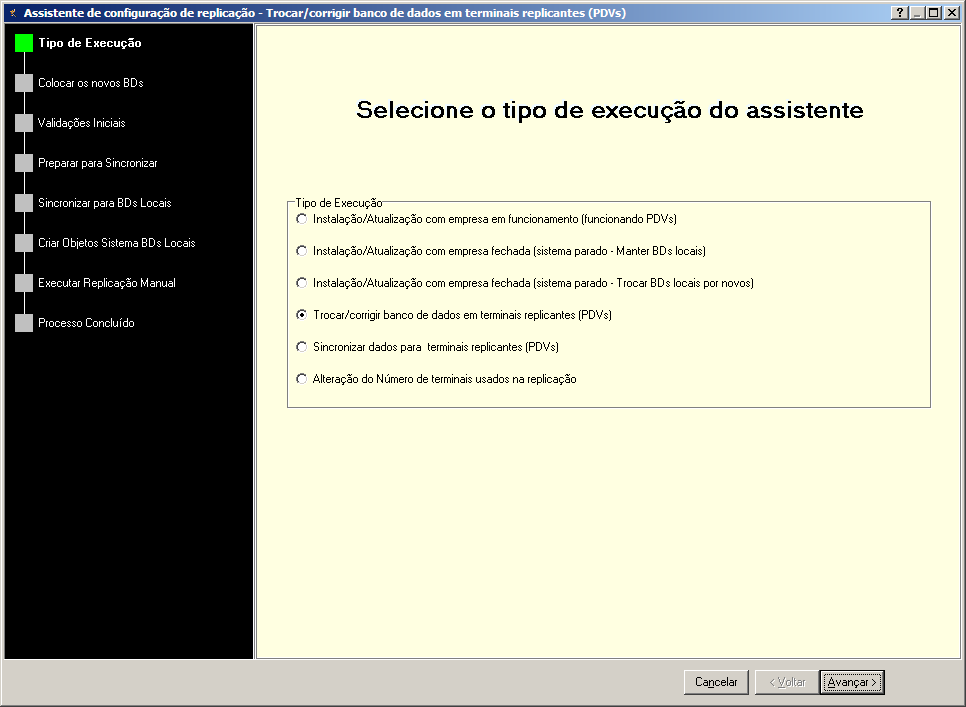The width and height of the screenshot is (966, 707).
Task: Select Trocar/corrigir banco de dados radio button
Action: [302, 315]
